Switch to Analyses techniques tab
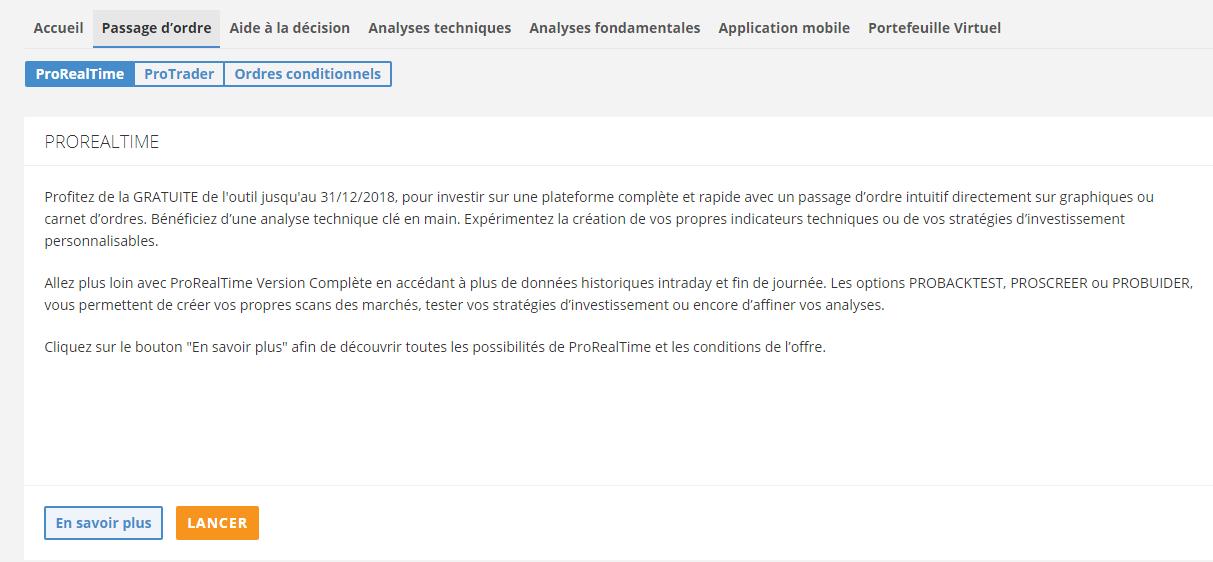The image size is (1213, 562). click(x=439, y=28)
